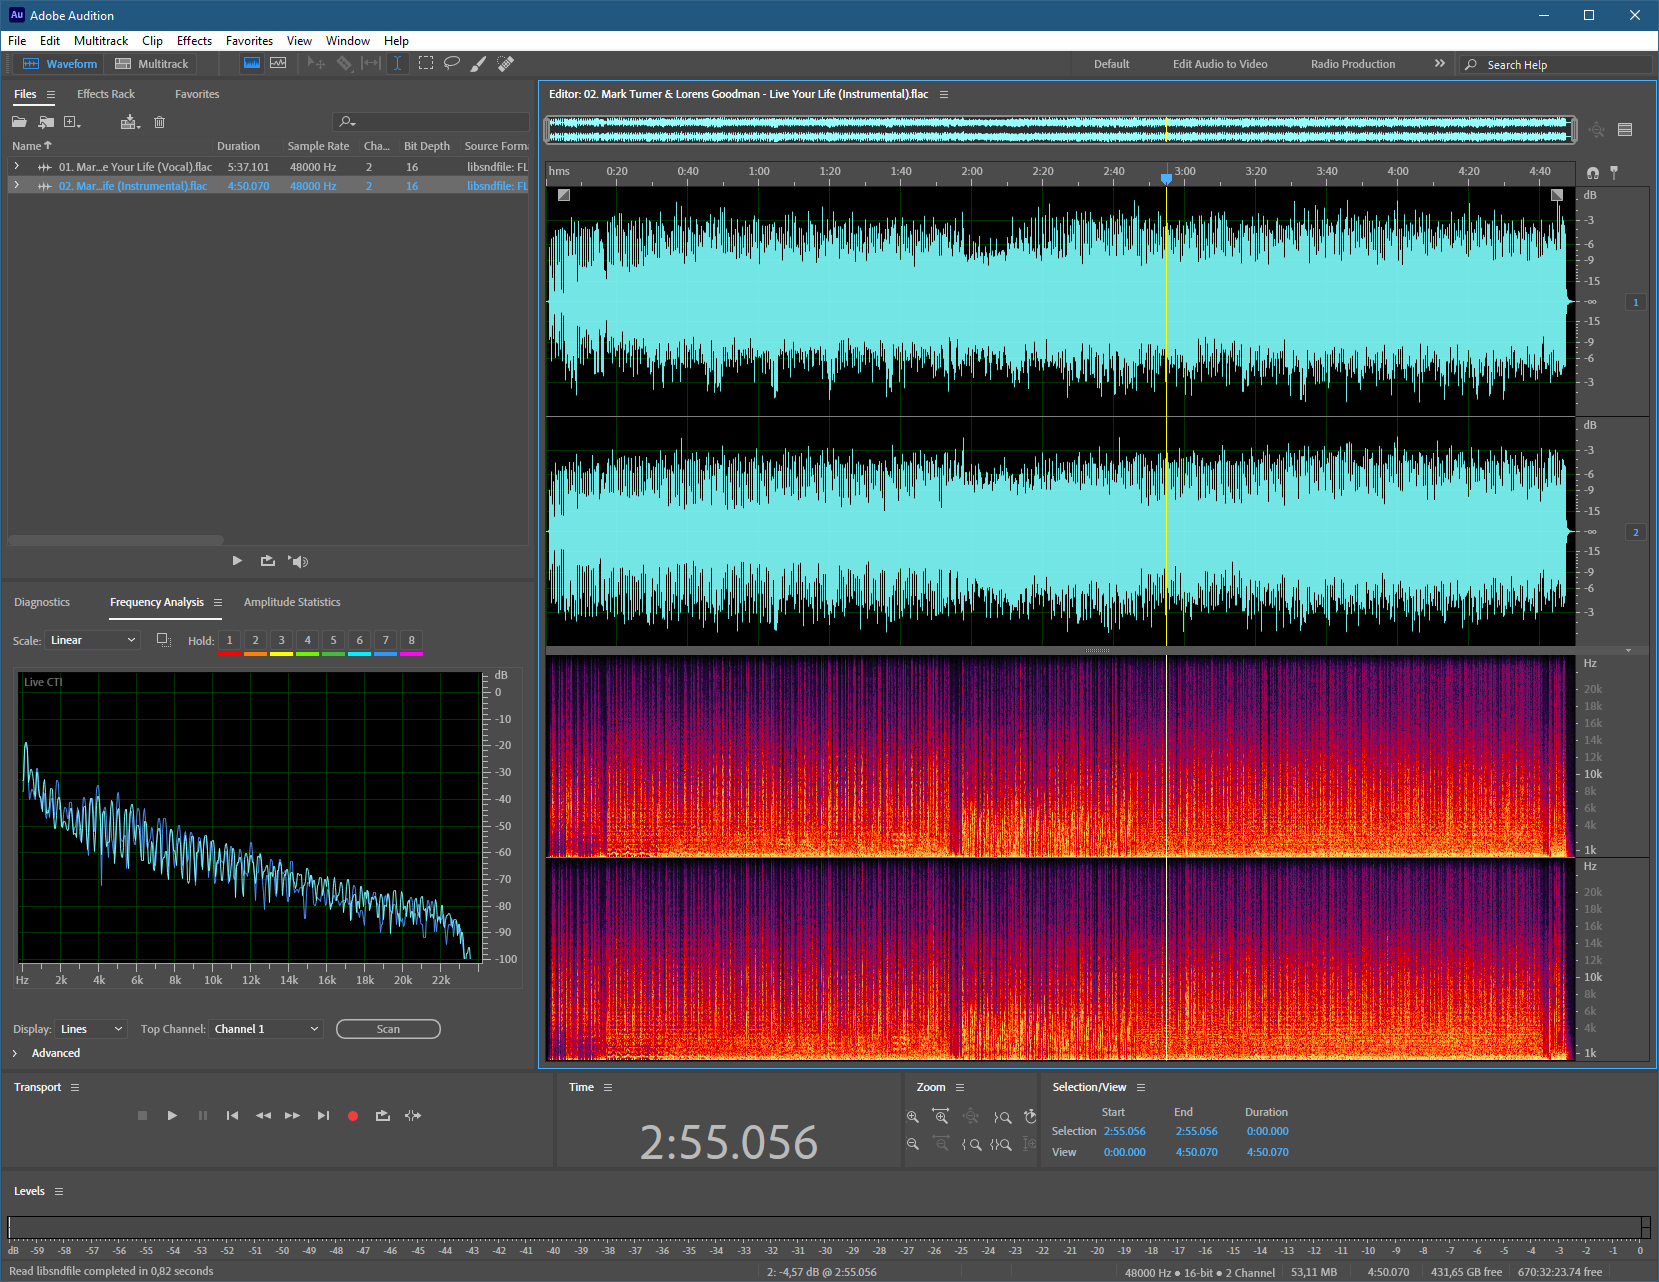Toggle Show Spectral Frequency Display
This screenshot has width=1659, height=1282.
pyautogui.click(x=252, y=63)
